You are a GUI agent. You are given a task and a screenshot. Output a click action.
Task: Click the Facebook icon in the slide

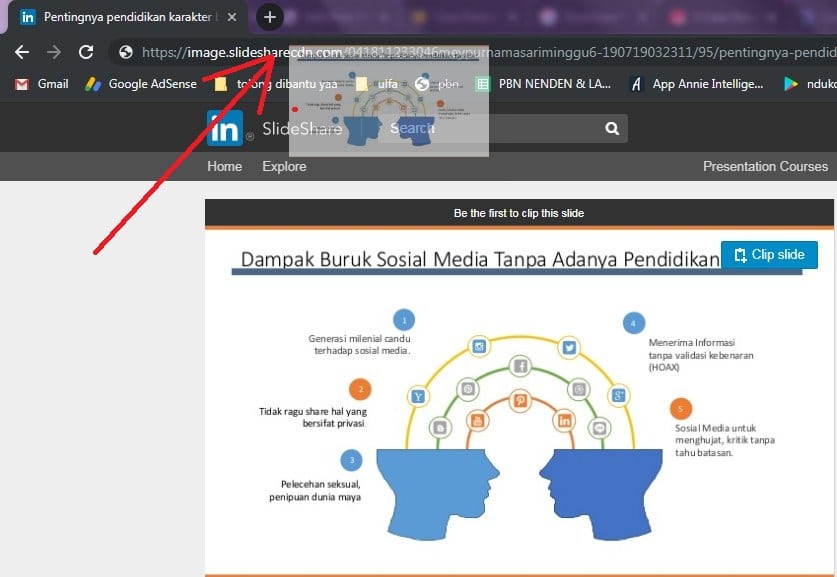point(520,366)
